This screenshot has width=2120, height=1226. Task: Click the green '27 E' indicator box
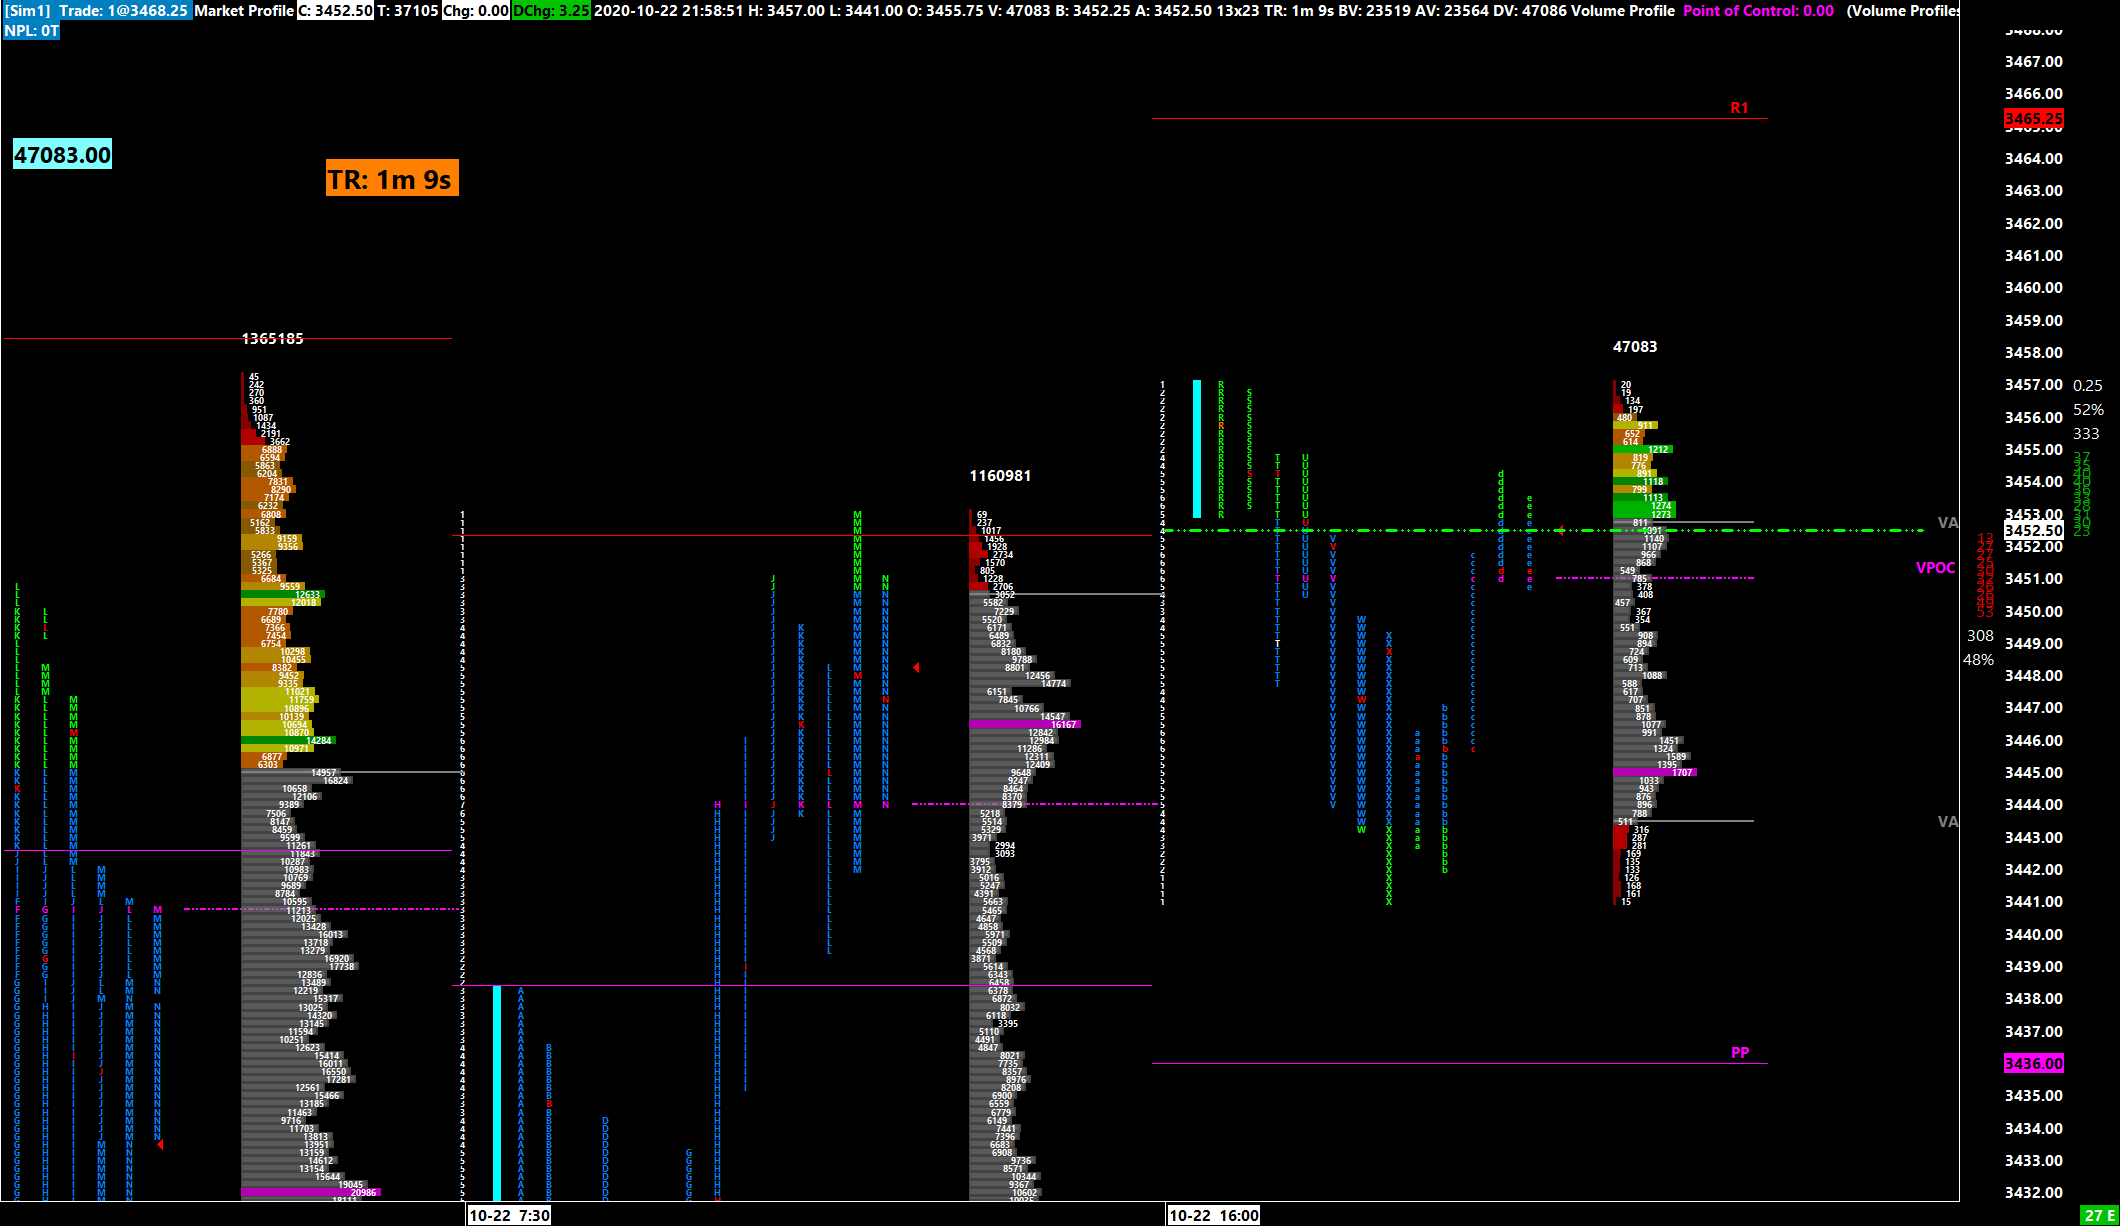click(x=2098, y=1215)
